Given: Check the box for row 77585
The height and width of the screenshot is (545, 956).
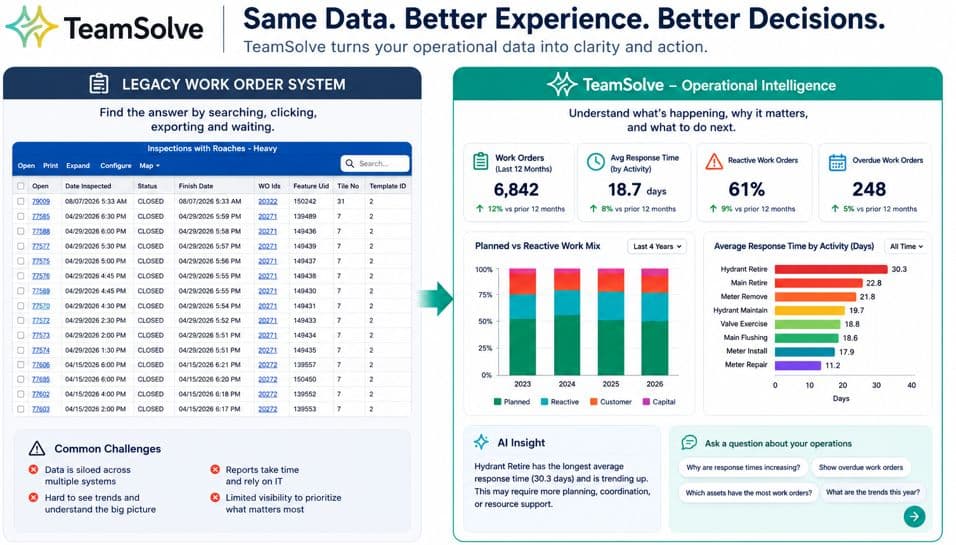Looking at the screenshot, I should tap(21, 216).
